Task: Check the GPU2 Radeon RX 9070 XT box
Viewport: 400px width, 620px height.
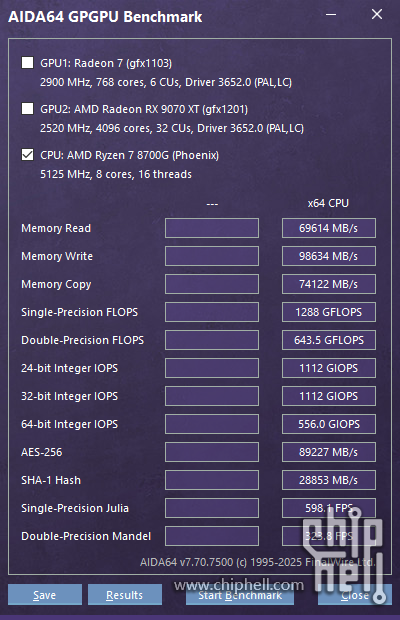Action: 27,108
